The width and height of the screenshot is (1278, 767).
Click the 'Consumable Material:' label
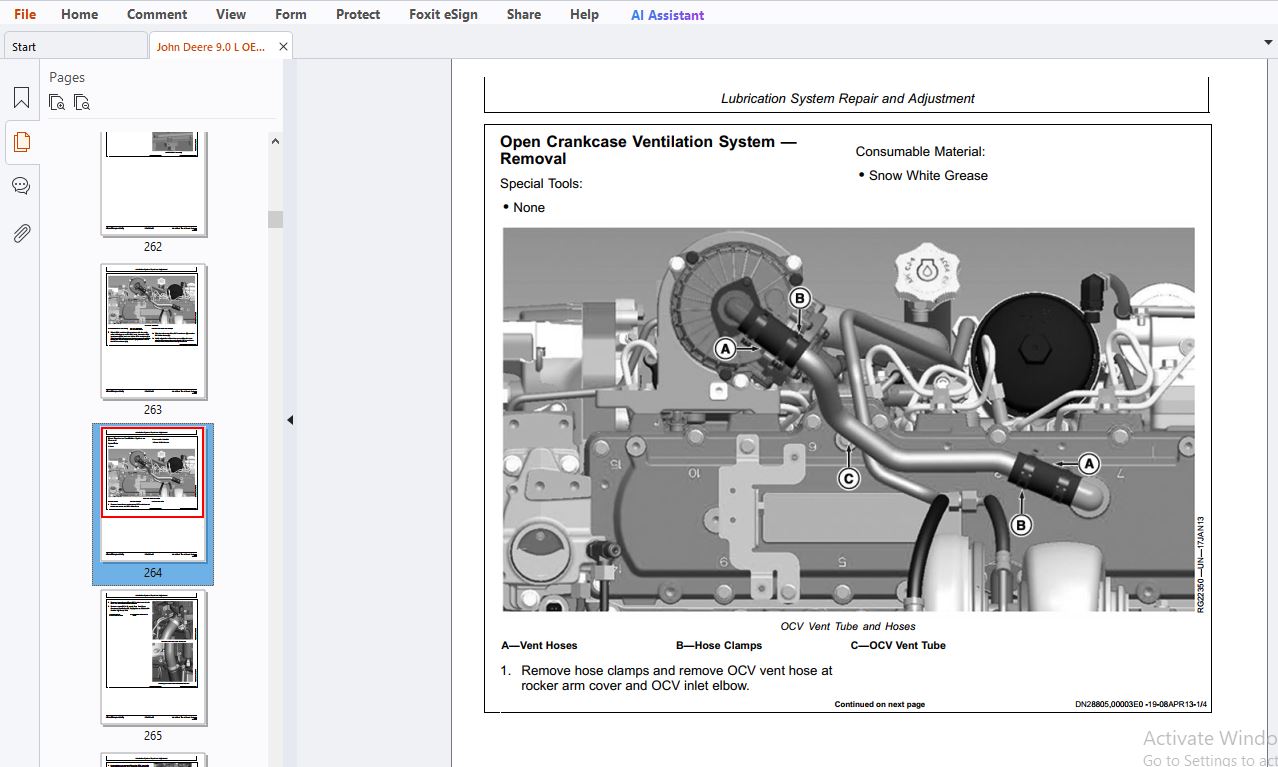coord(920,151)
